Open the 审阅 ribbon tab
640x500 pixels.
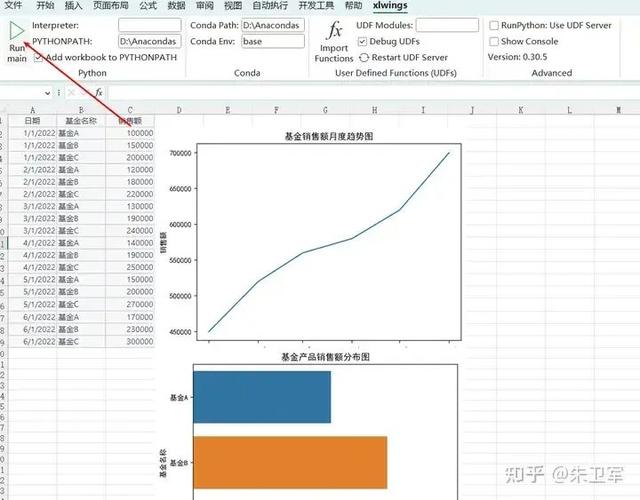(x=204, y=5)
